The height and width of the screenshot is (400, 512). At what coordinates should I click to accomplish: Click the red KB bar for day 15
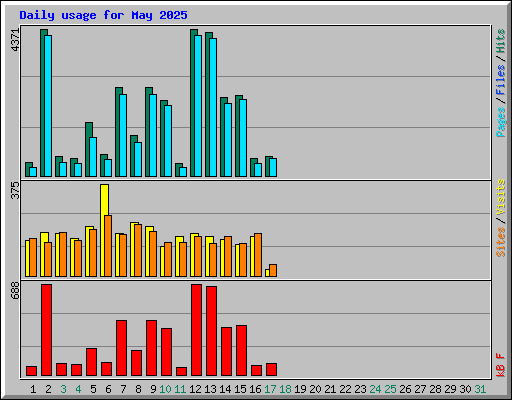click(242, 351)
